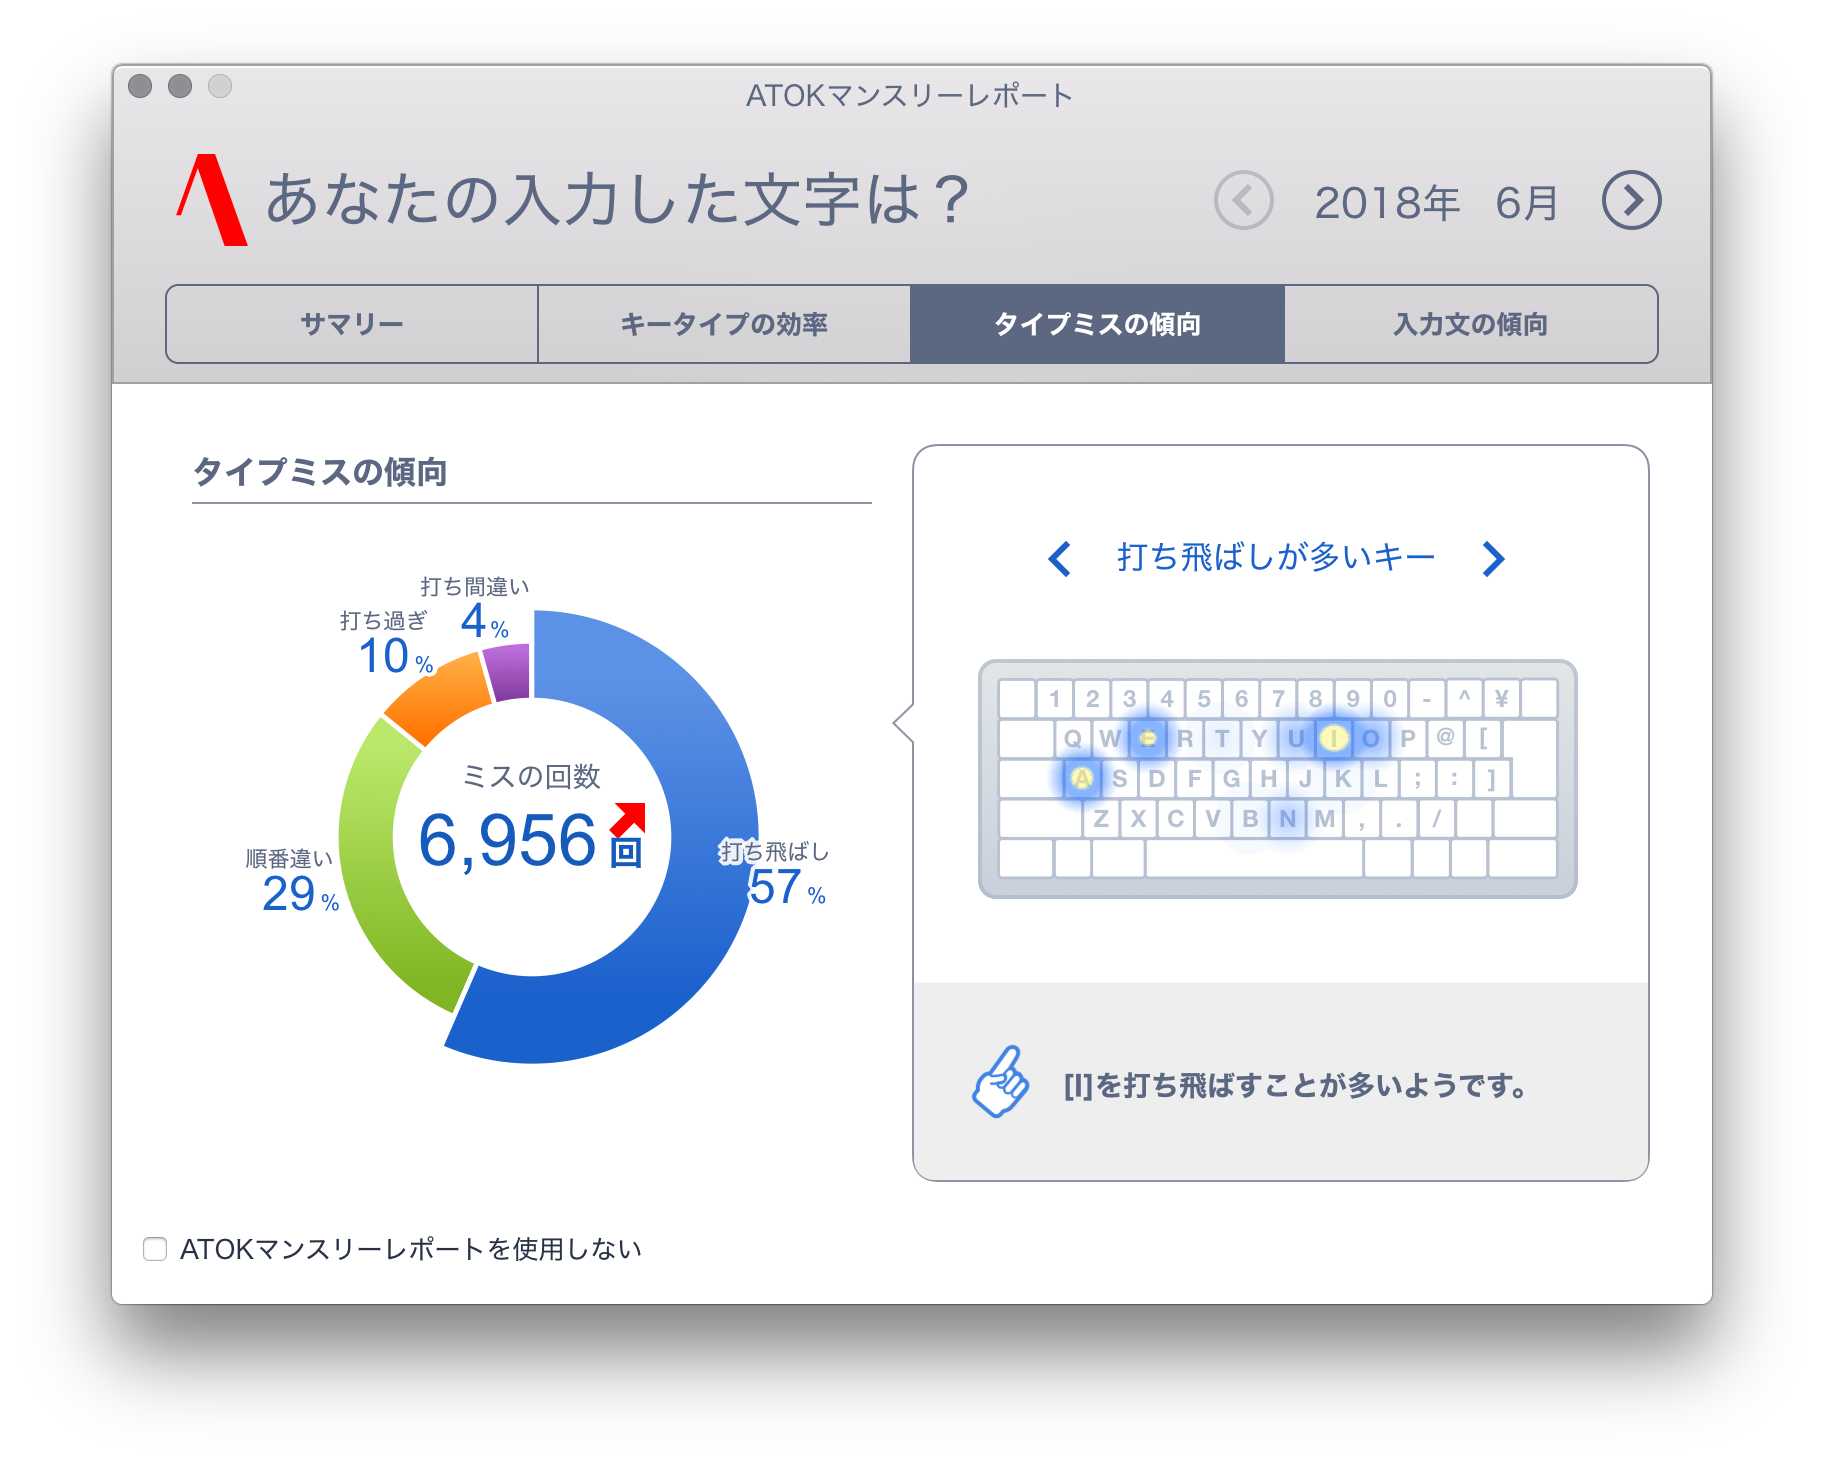Show previous mistyped-key category
The height and width of the screenshot is (1464, 1824).
click(x=1060, y=558)
